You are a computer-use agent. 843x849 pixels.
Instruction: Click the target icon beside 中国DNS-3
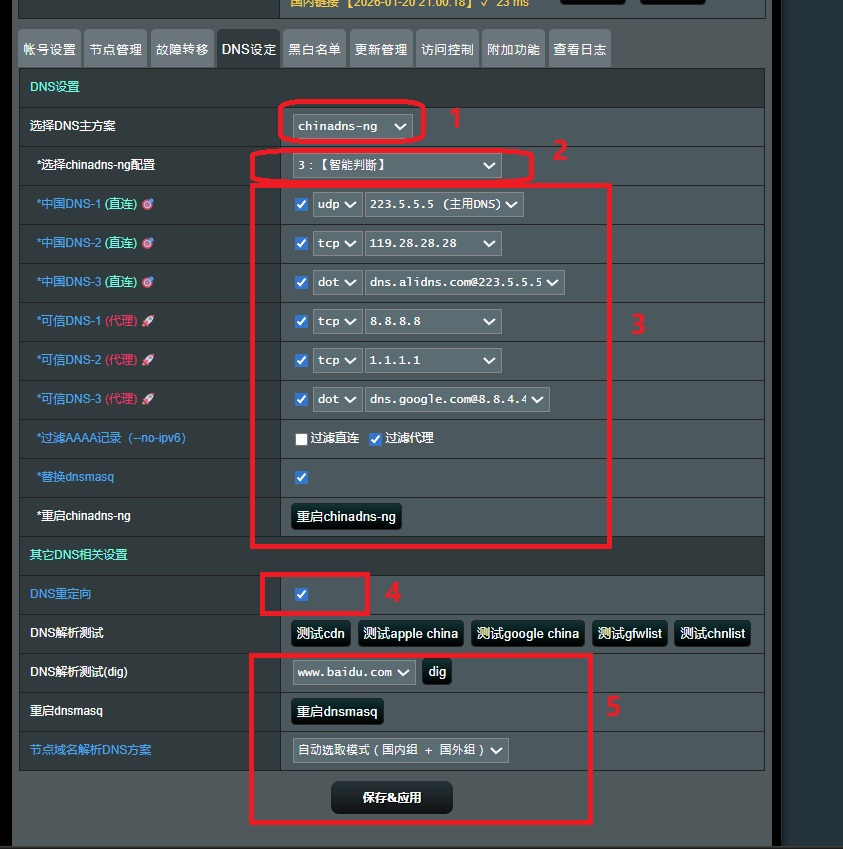[x=148, y=282]
